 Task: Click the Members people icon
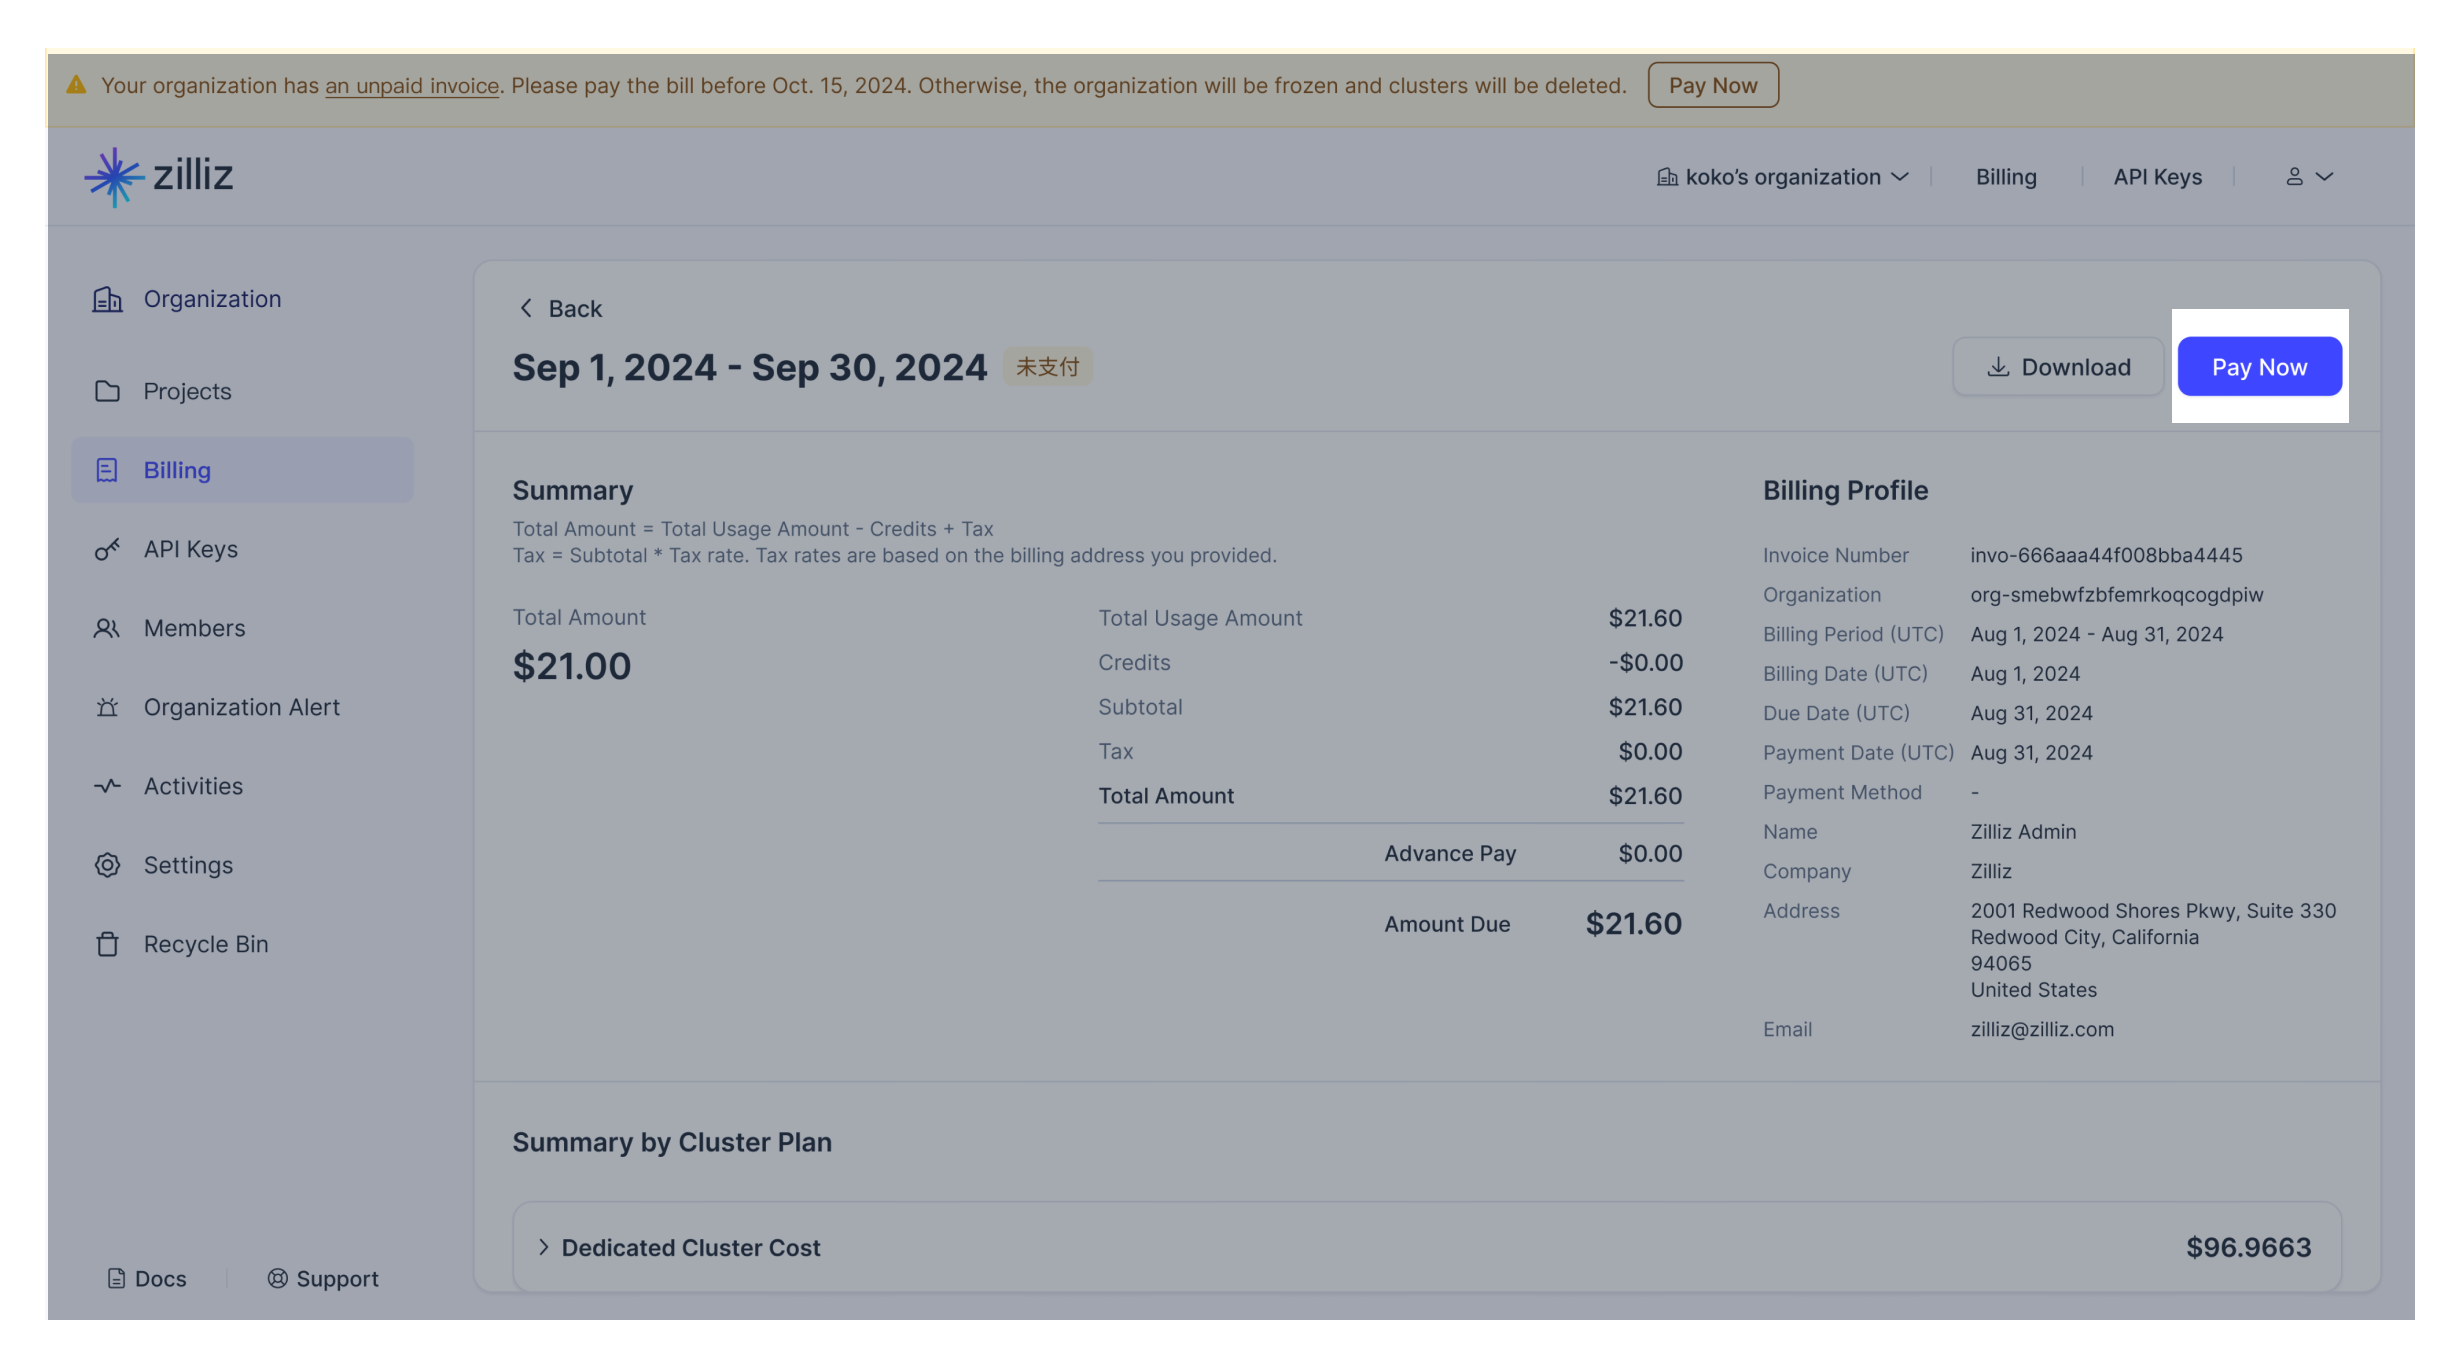click(107, 627)
